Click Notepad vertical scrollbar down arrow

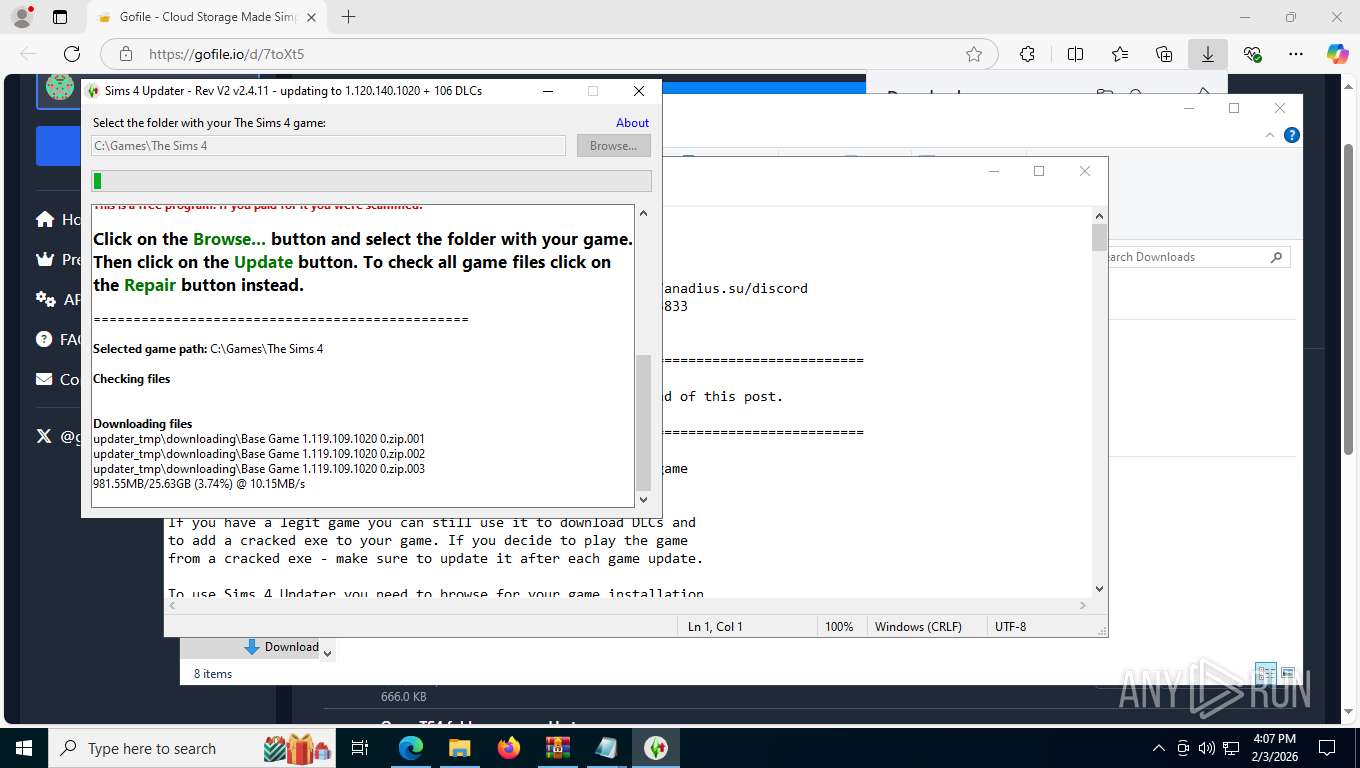pyautogui.click(x=1100, y=589)
